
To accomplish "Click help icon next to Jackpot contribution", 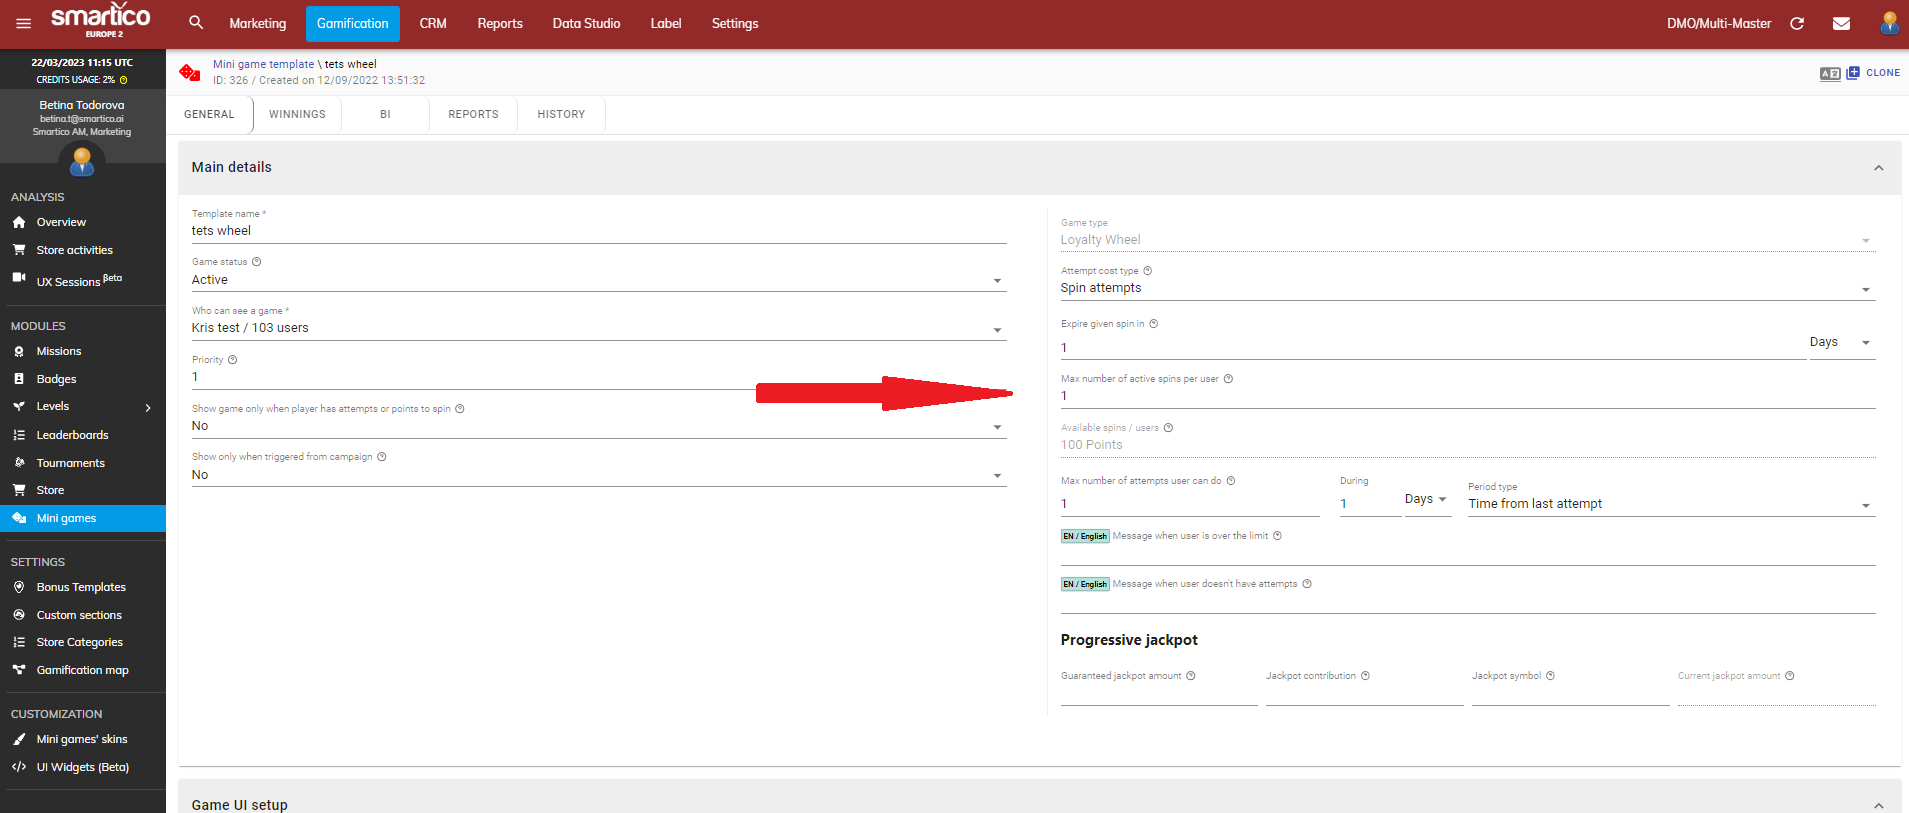I will 1365,676.
